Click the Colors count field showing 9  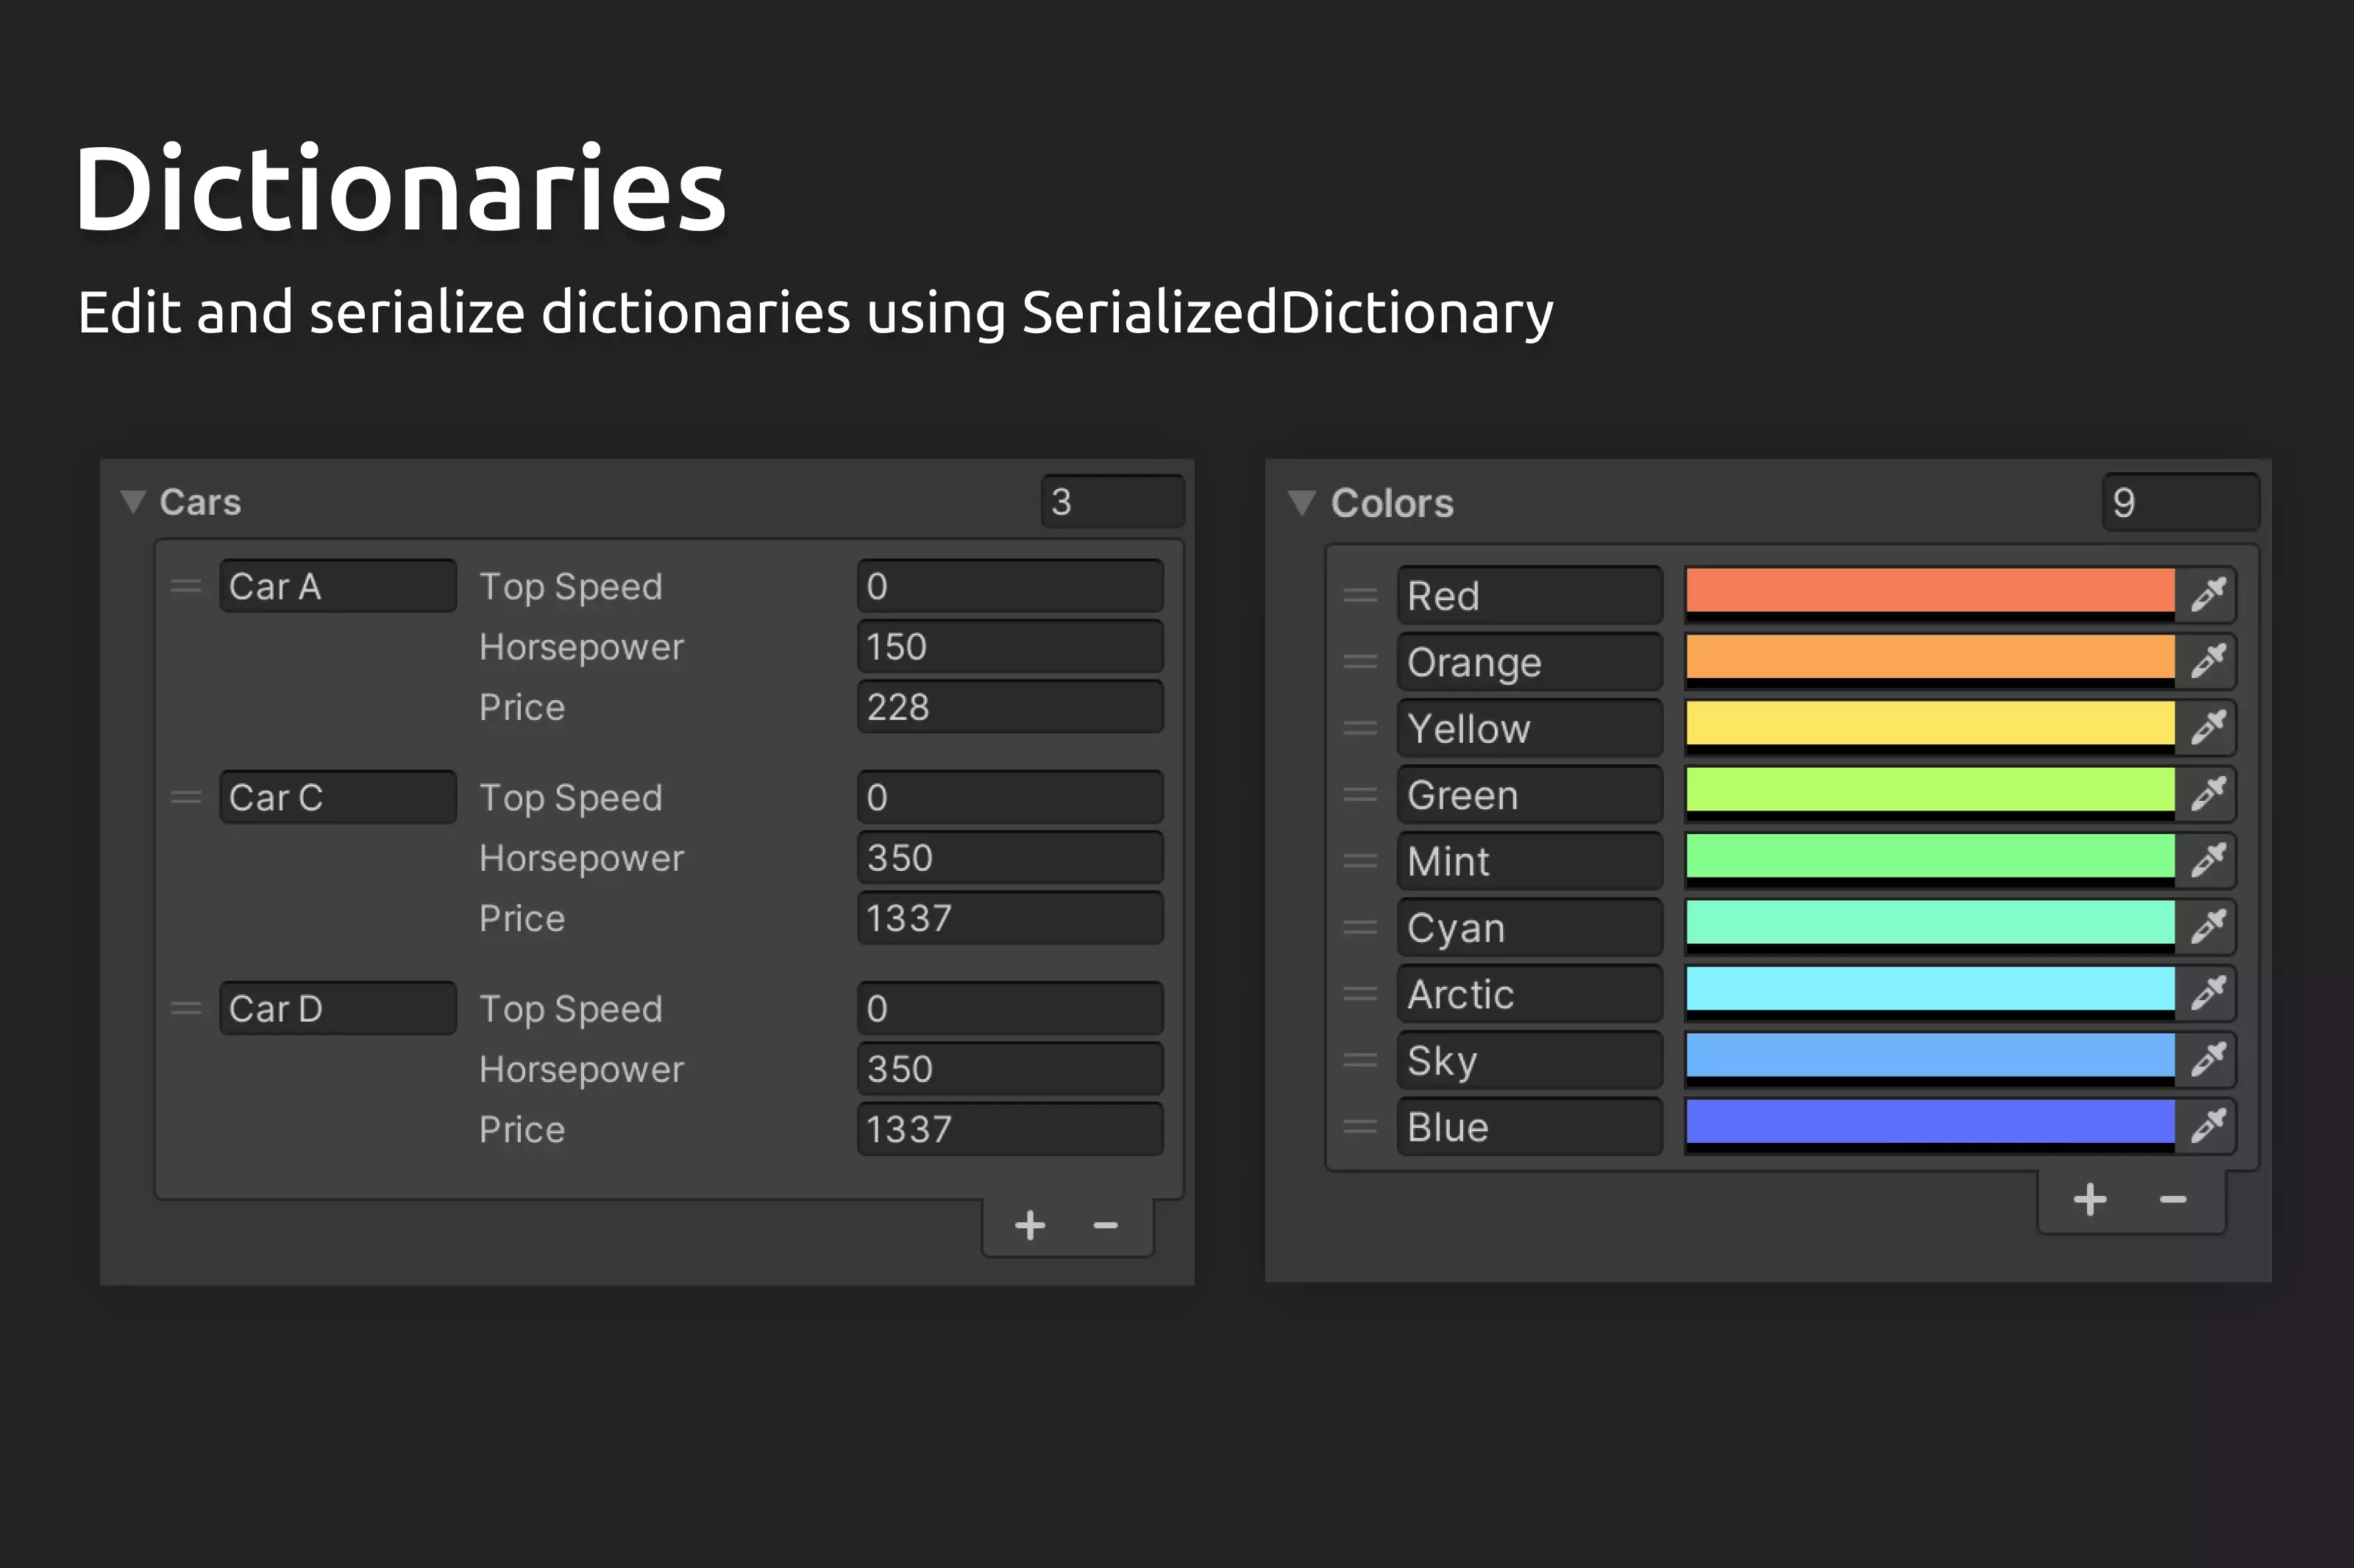(x=2180, y=502)
